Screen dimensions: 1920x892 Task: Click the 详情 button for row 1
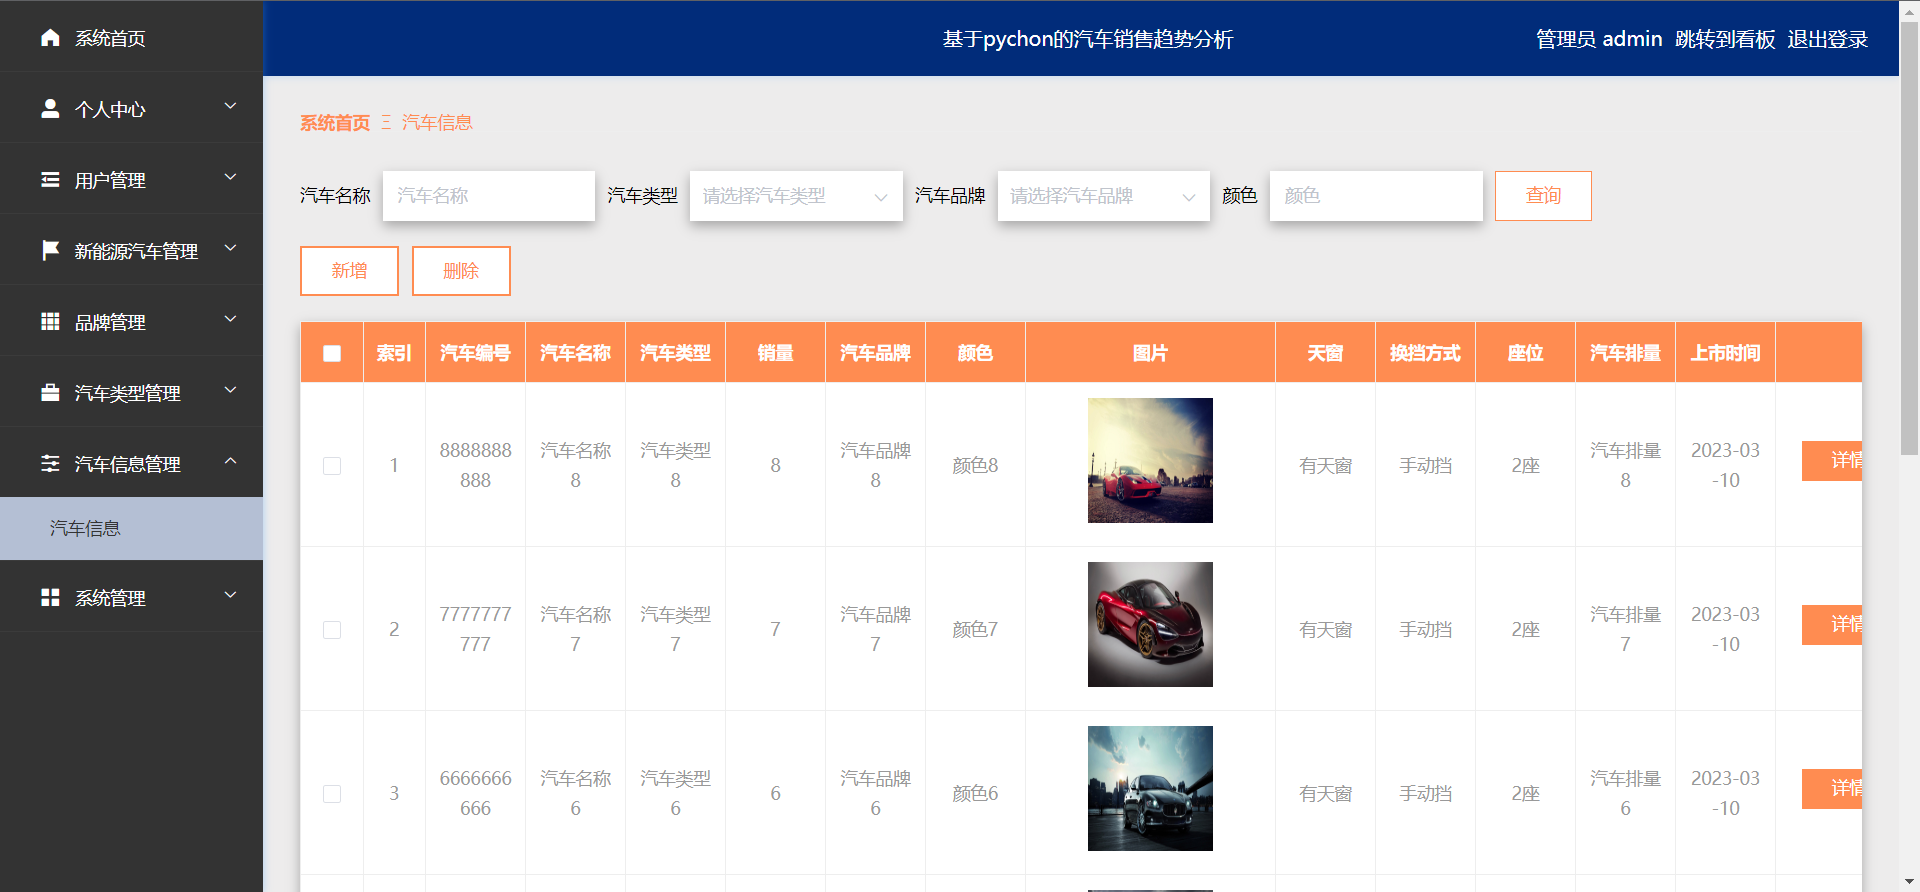(x=1832, y=460)
